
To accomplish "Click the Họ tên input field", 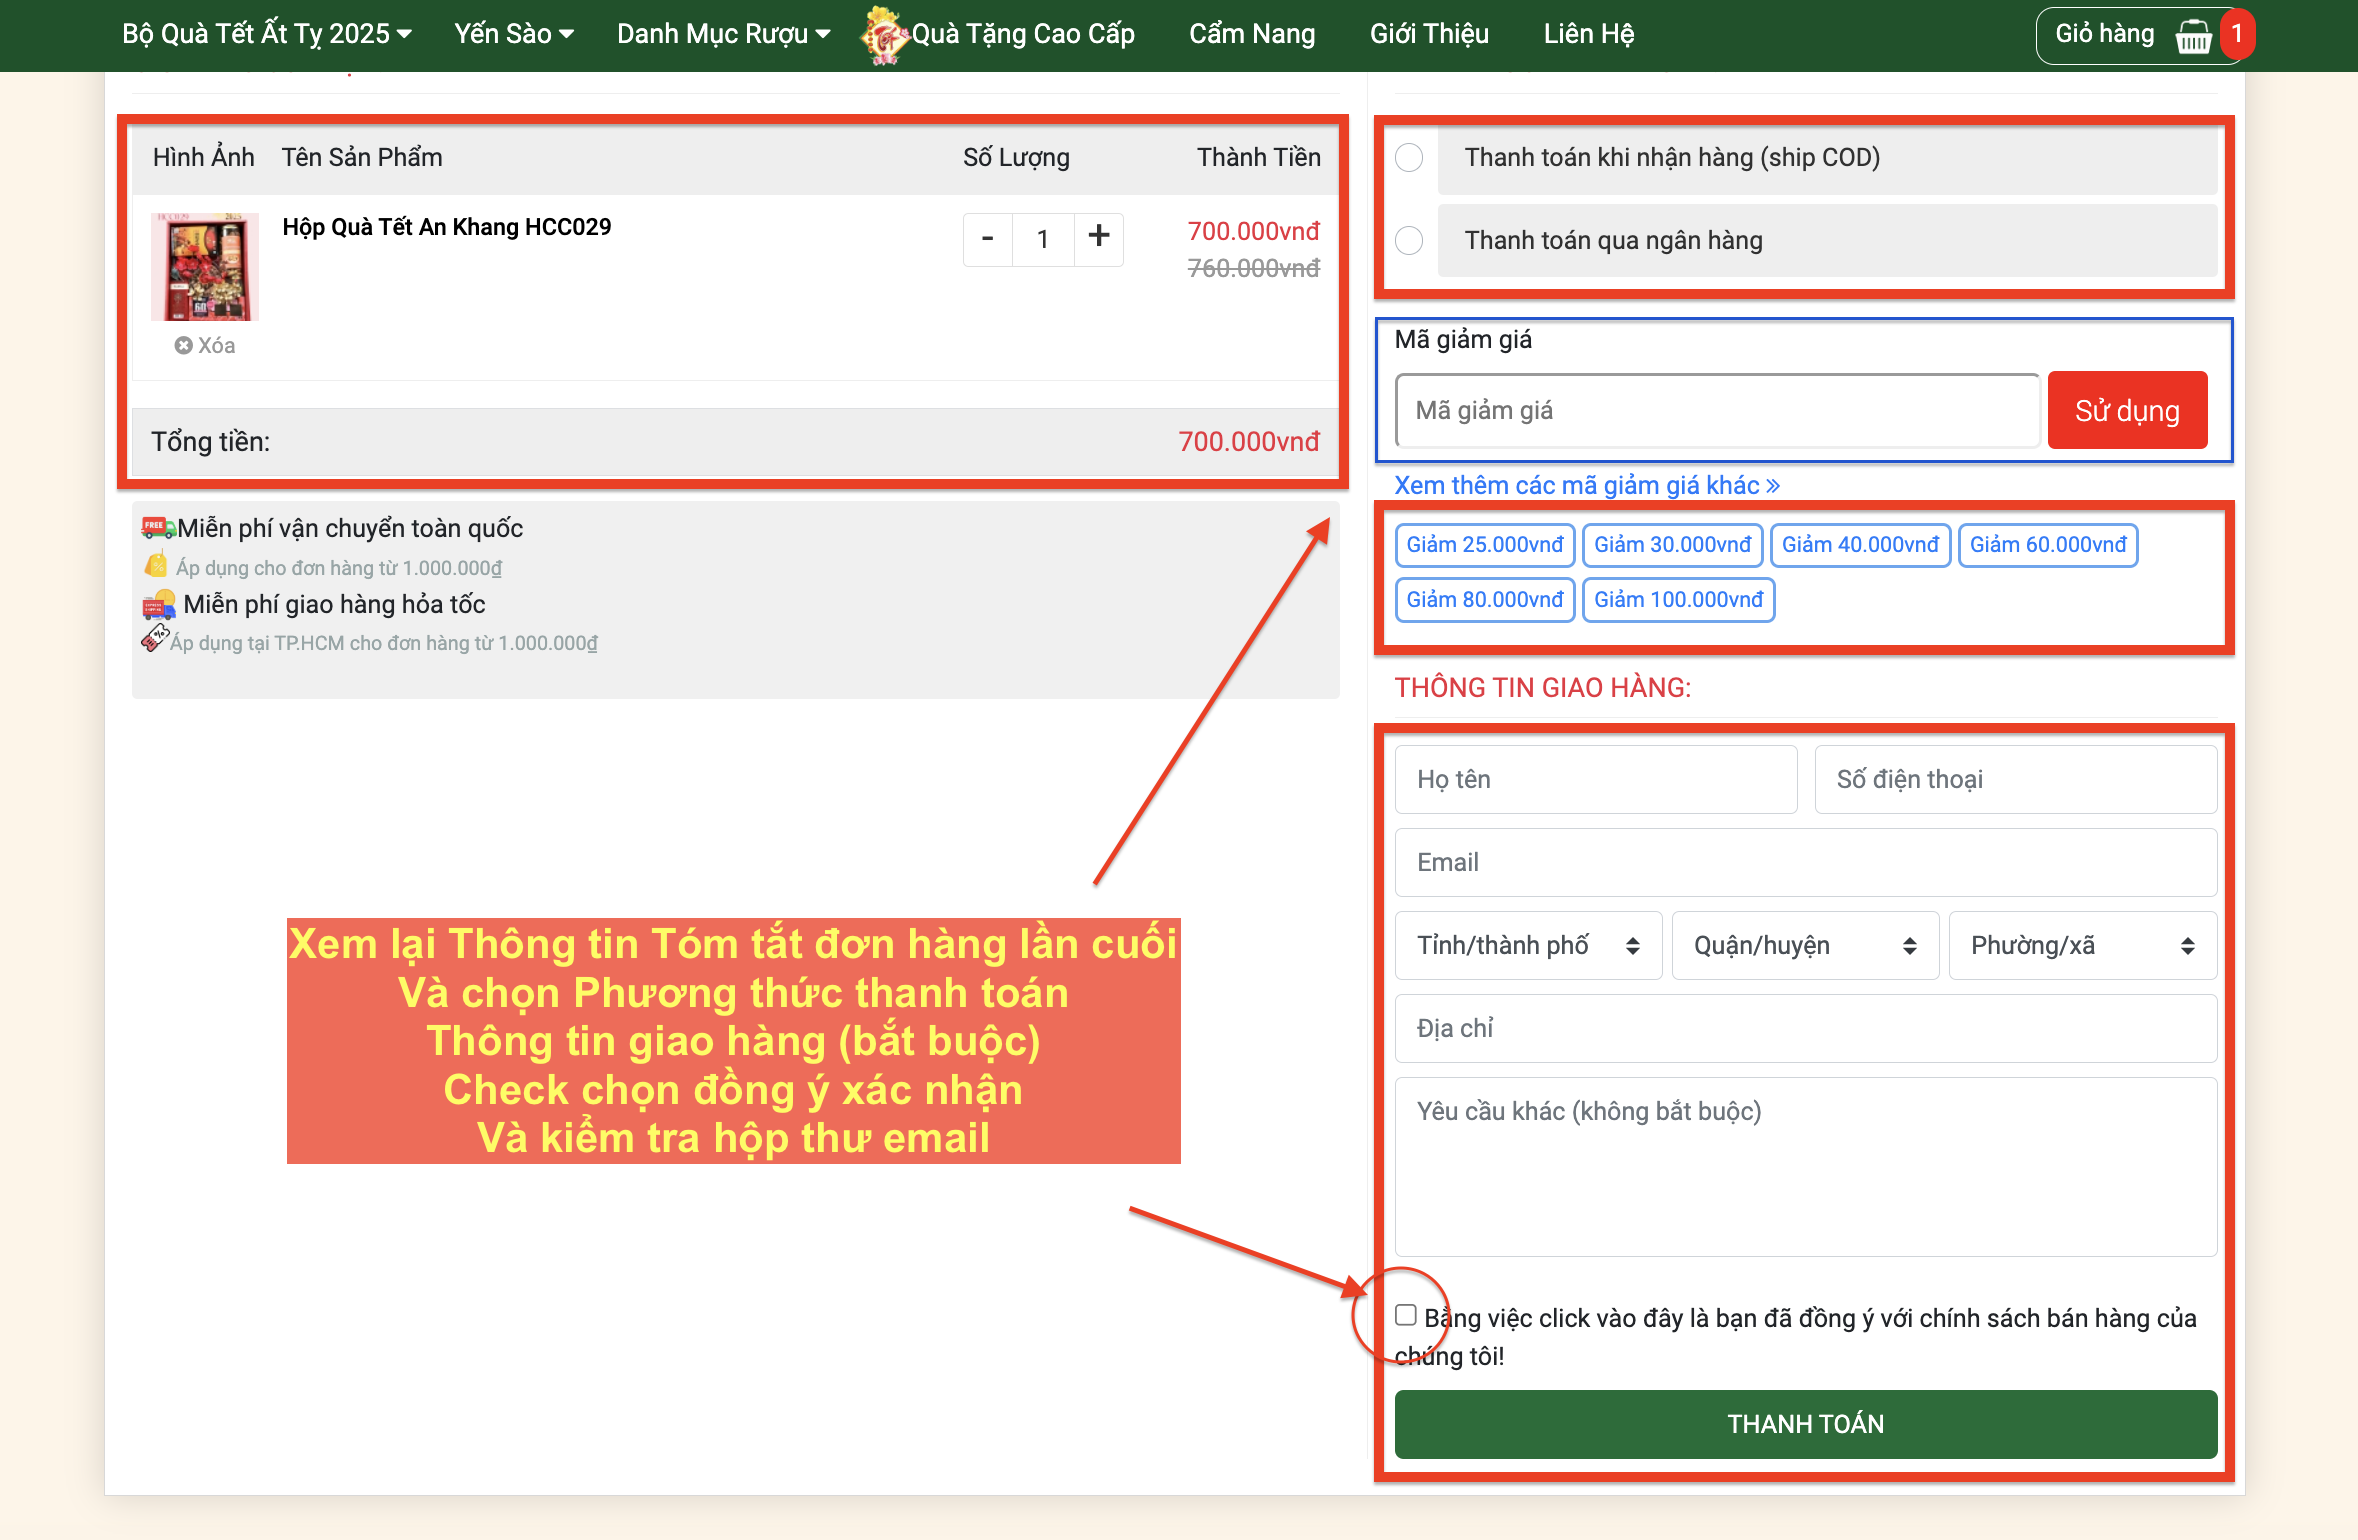I will [x=1596, y=779].
